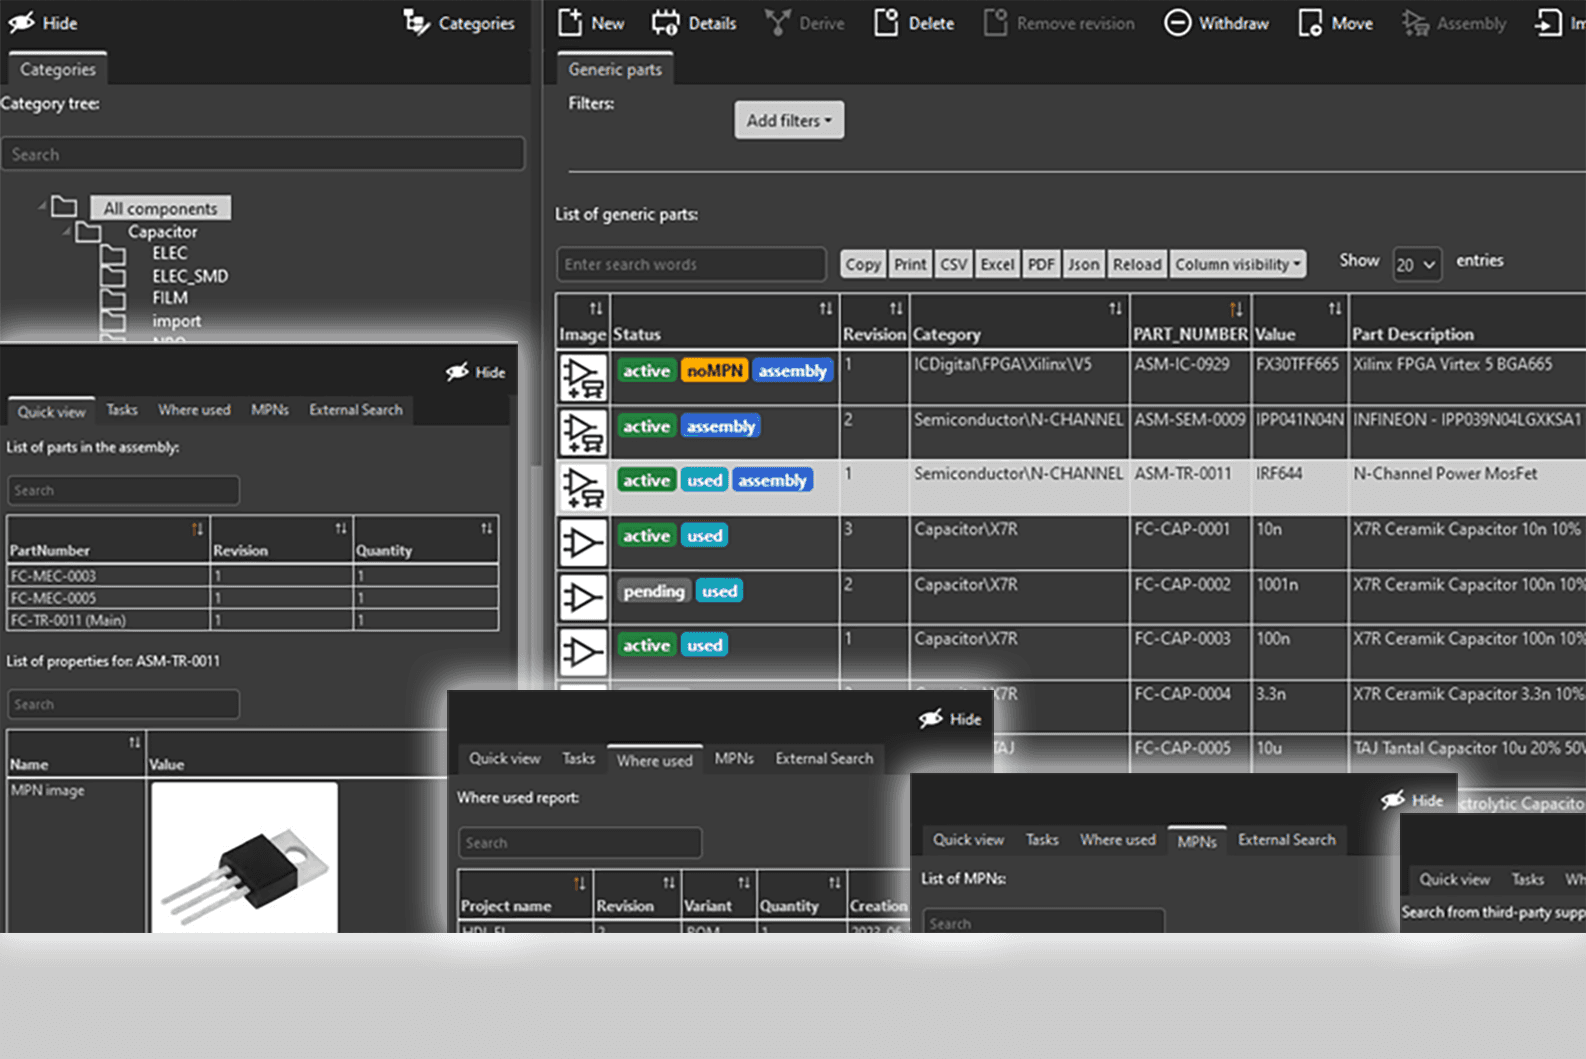Click the assembly image icon for ASM-IC-0929

(583, 377)
